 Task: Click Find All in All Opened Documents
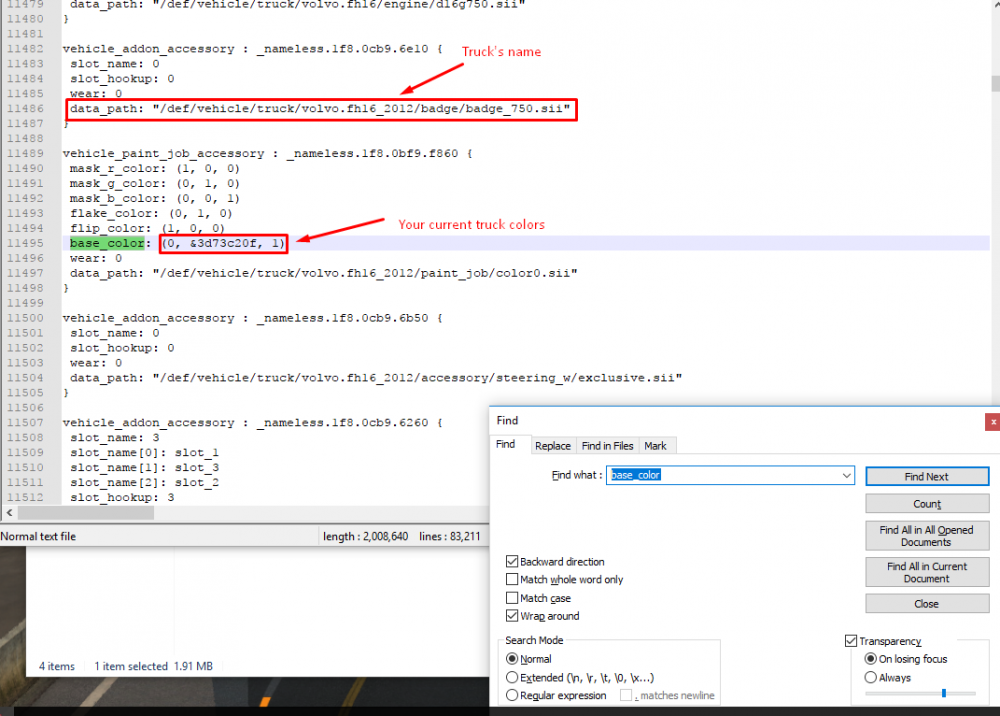926,536
